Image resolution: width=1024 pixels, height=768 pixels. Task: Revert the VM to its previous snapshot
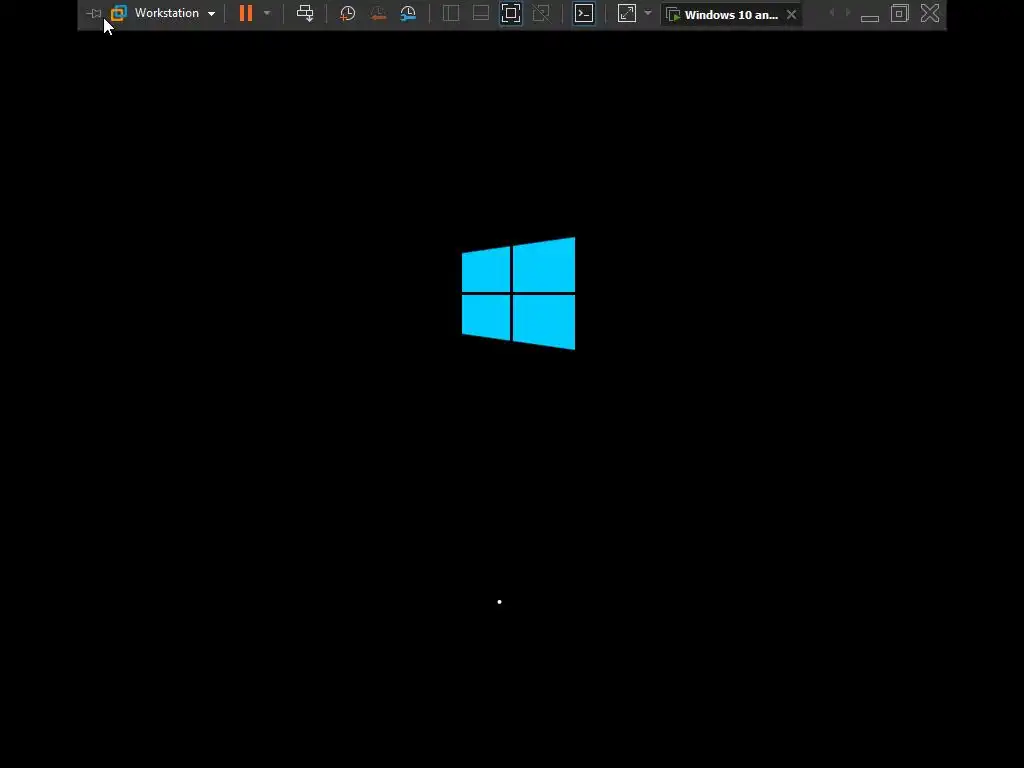pyautogui.click(x=378, y=13)
